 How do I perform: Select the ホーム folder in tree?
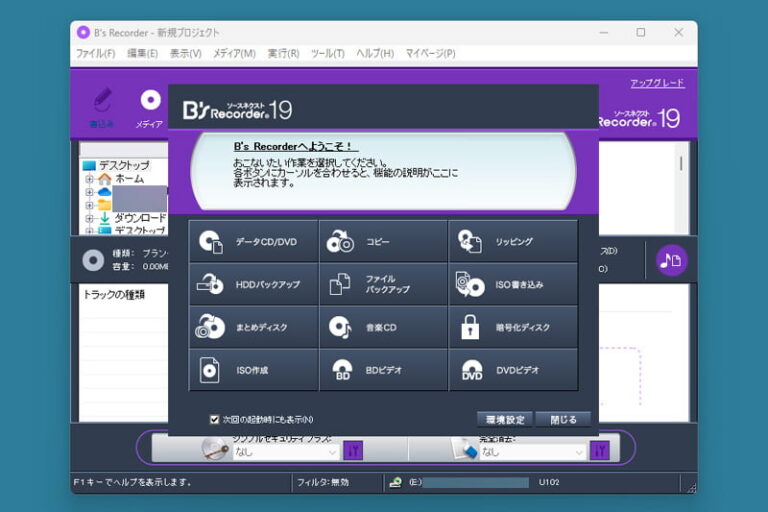click(129, 179)
